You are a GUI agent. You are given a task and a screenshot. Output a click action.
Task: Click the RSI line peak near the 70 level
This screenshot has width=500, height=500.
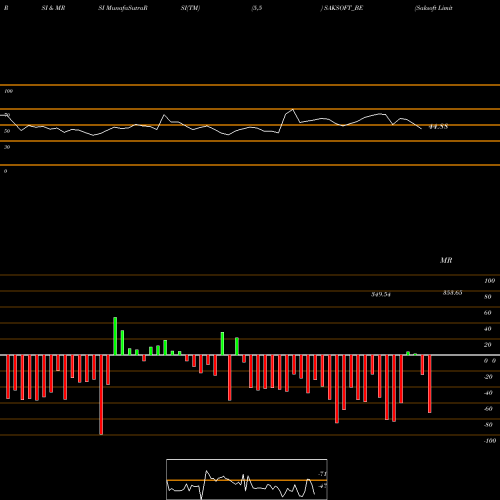point(293,109)
